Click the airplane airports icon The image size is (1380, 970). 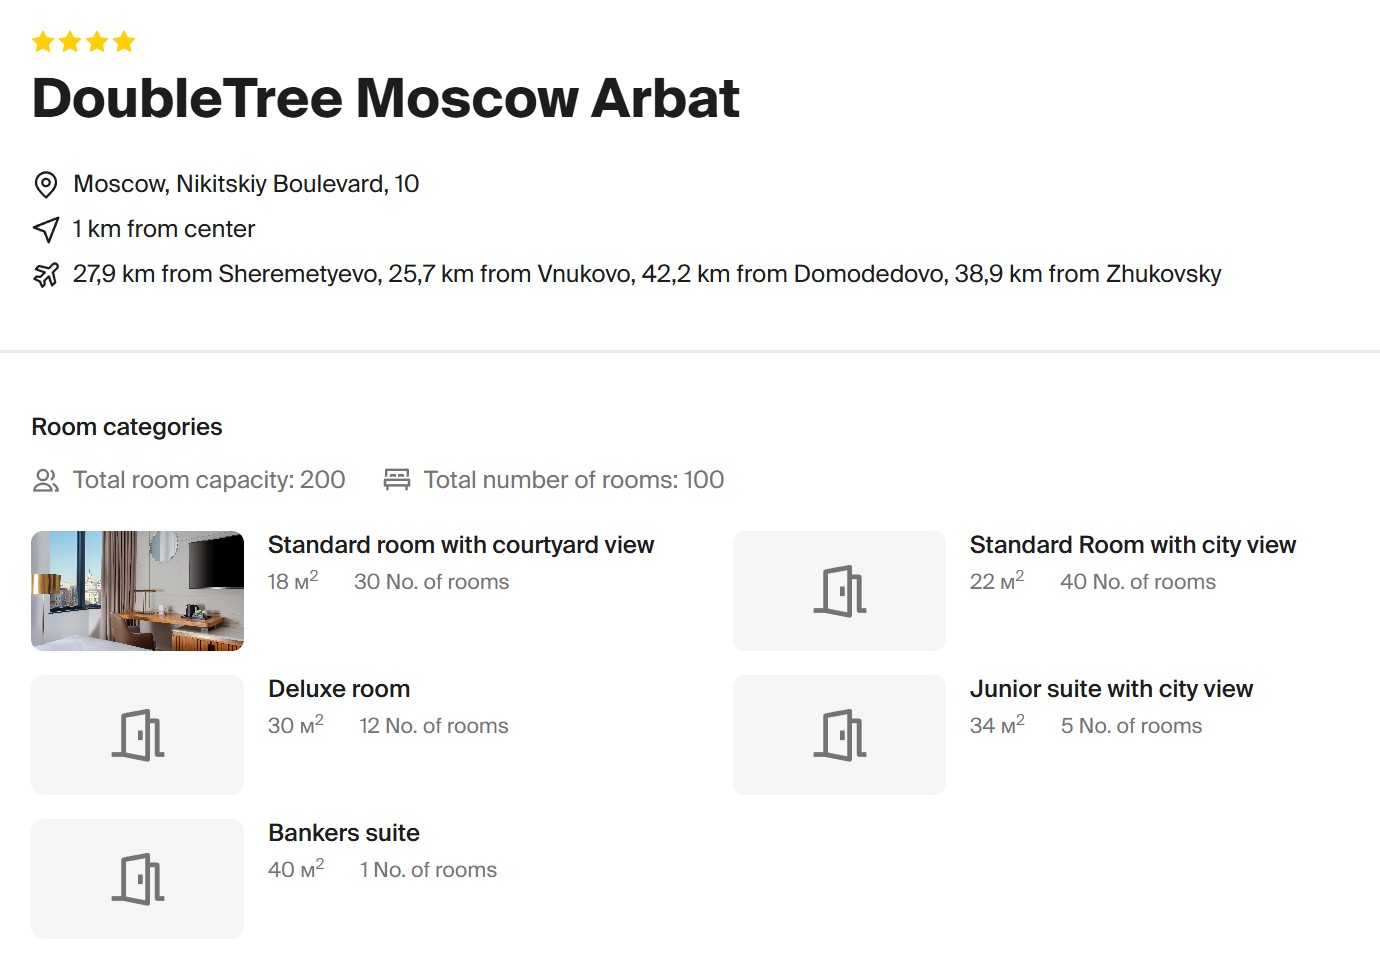(46, 275)
